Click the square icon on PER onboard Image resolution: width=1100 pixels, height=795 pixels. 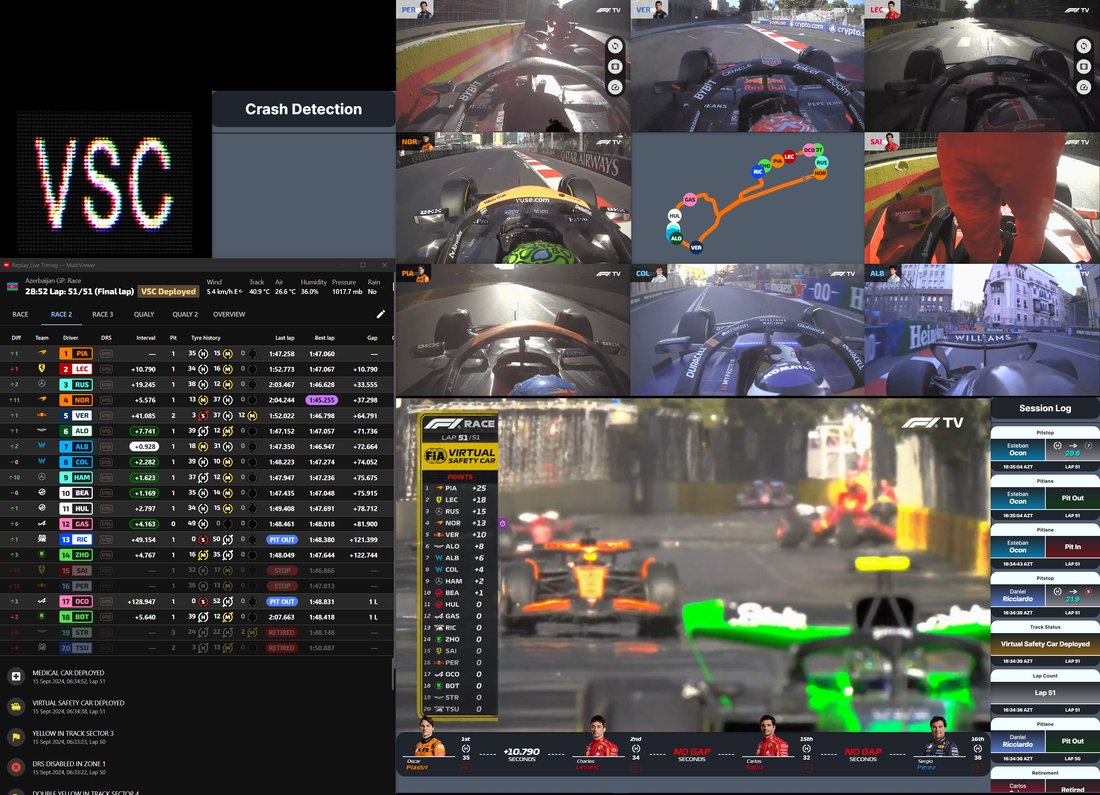click(615, 67)
